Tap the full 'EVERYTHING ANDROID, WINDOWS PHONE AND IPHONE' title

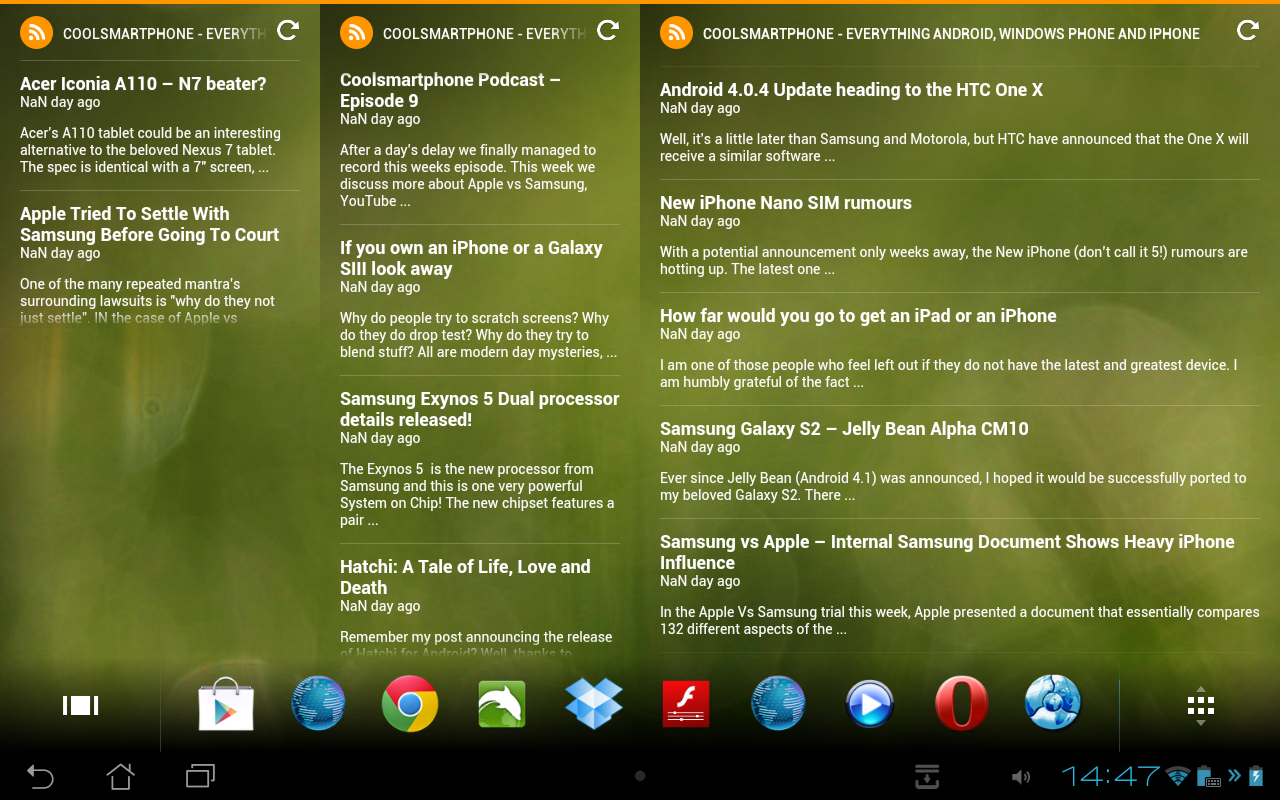(x=951, y=34)
